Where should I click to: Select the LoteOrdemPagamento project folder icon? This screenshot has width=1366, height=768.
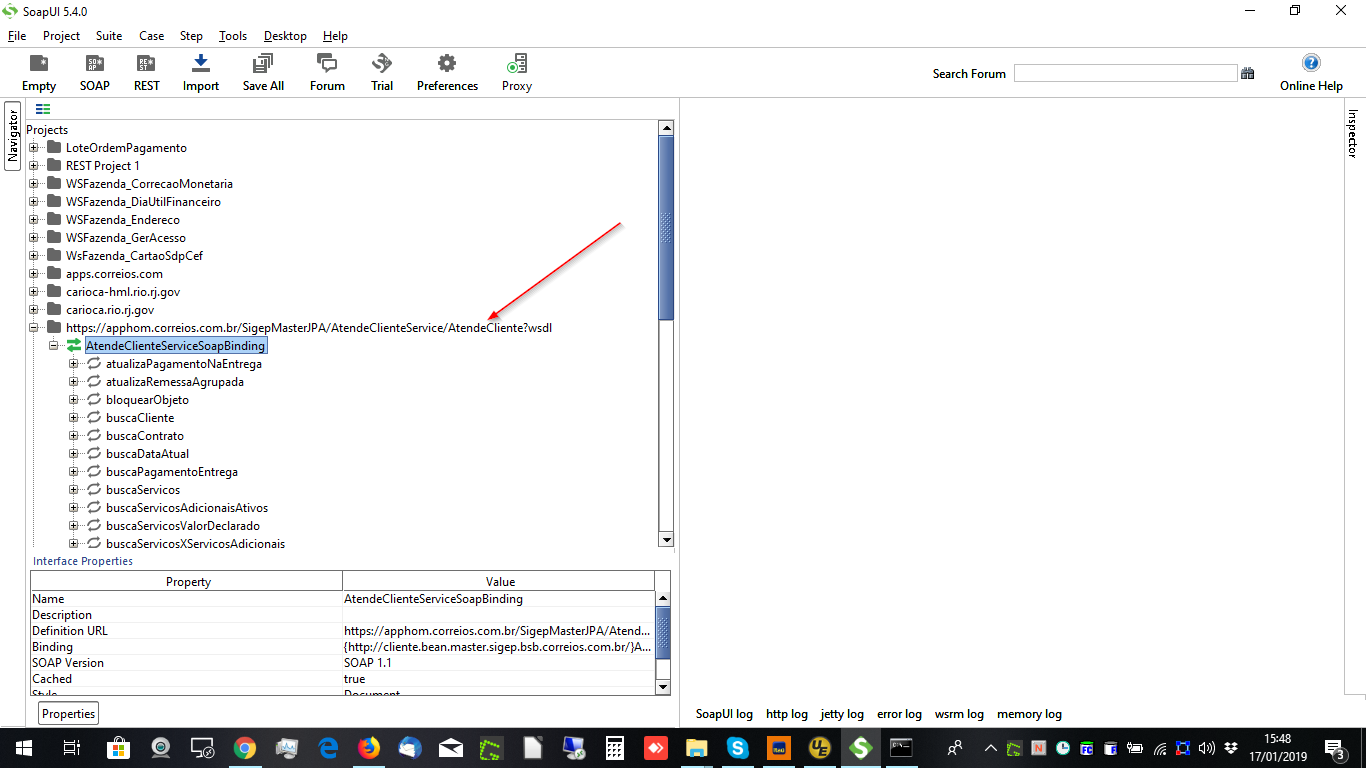(x=54, y=148)
